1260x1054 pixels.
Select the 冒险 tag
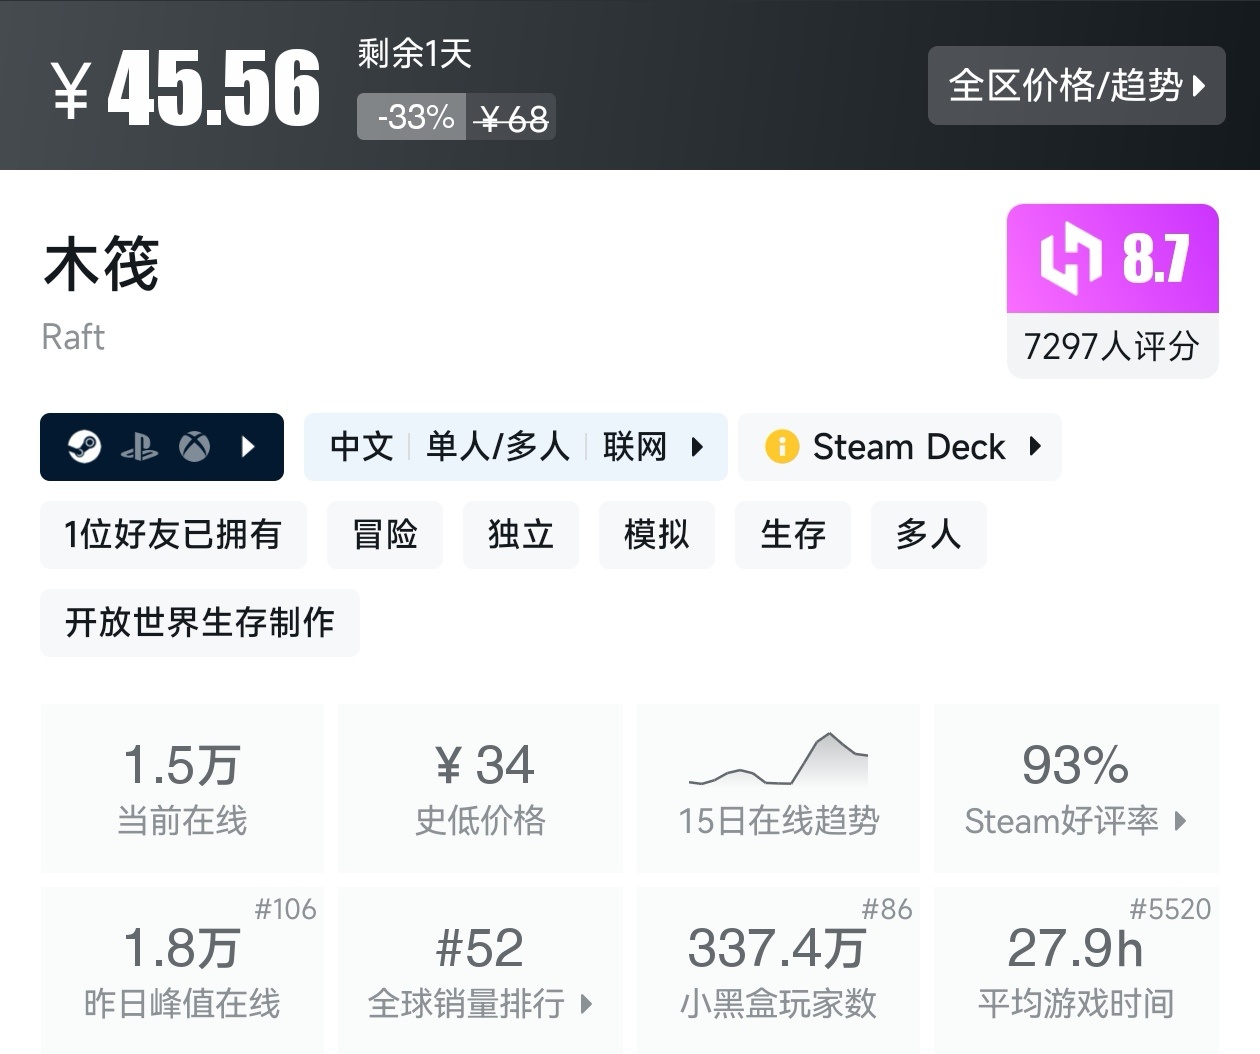tap(385, 534)
